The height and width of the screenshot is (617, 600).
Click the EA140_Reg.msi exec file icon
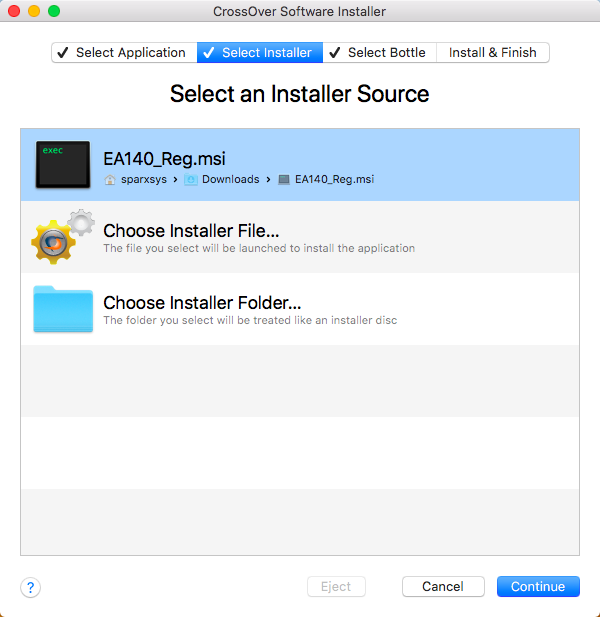[x=63, y=165]
